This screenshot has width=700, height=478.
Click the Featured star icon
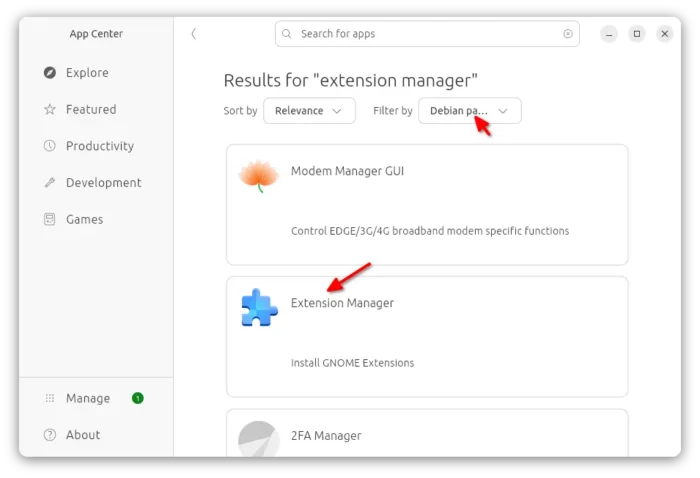pos(50,109)
